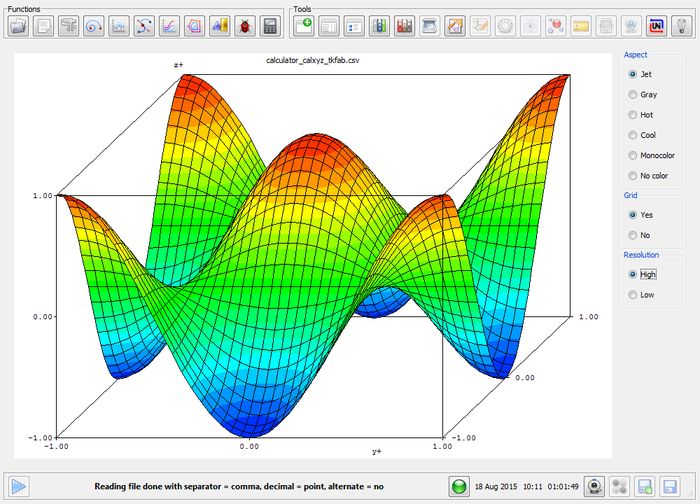700x504 pixels.
Task: Click the red binders icon
Action: pyautogui.click(x=404, y=26)
